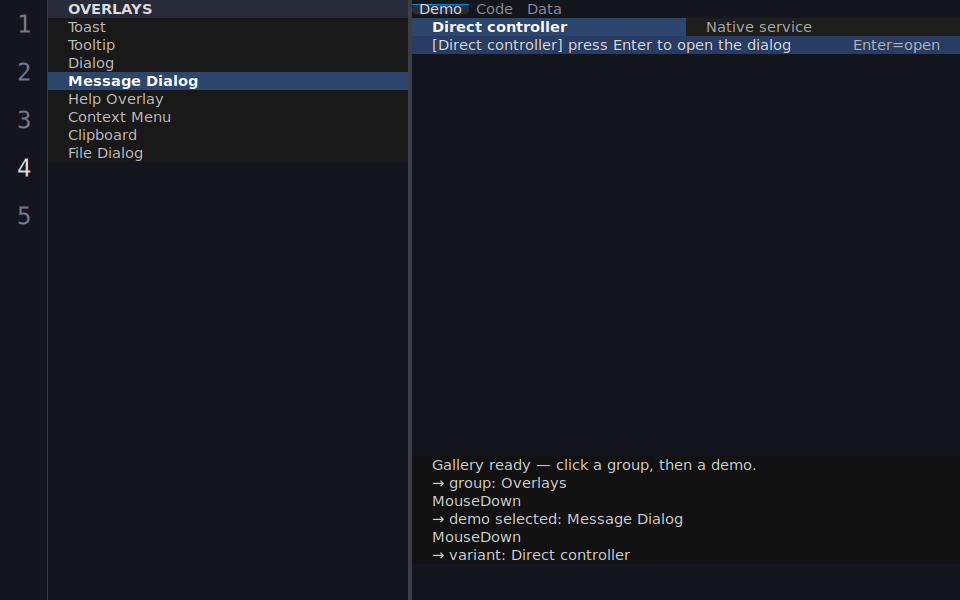This screenshot has width=960, height=600.
Task: Open the Tooltip demo
Action: 228,45
